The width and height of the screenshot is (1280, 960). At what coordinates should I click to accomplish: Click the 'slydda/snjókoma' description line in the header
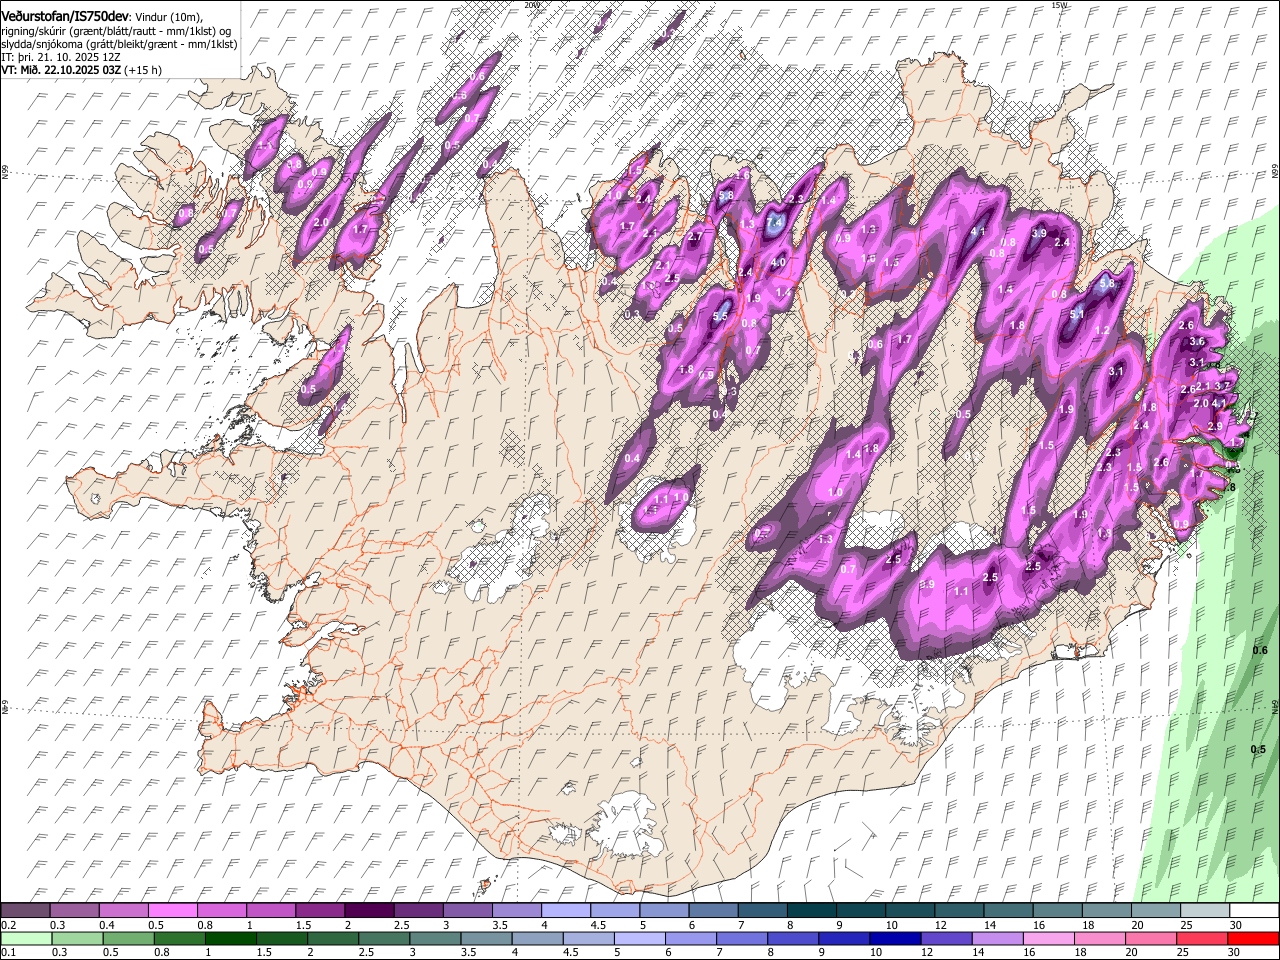pos(119,45)
